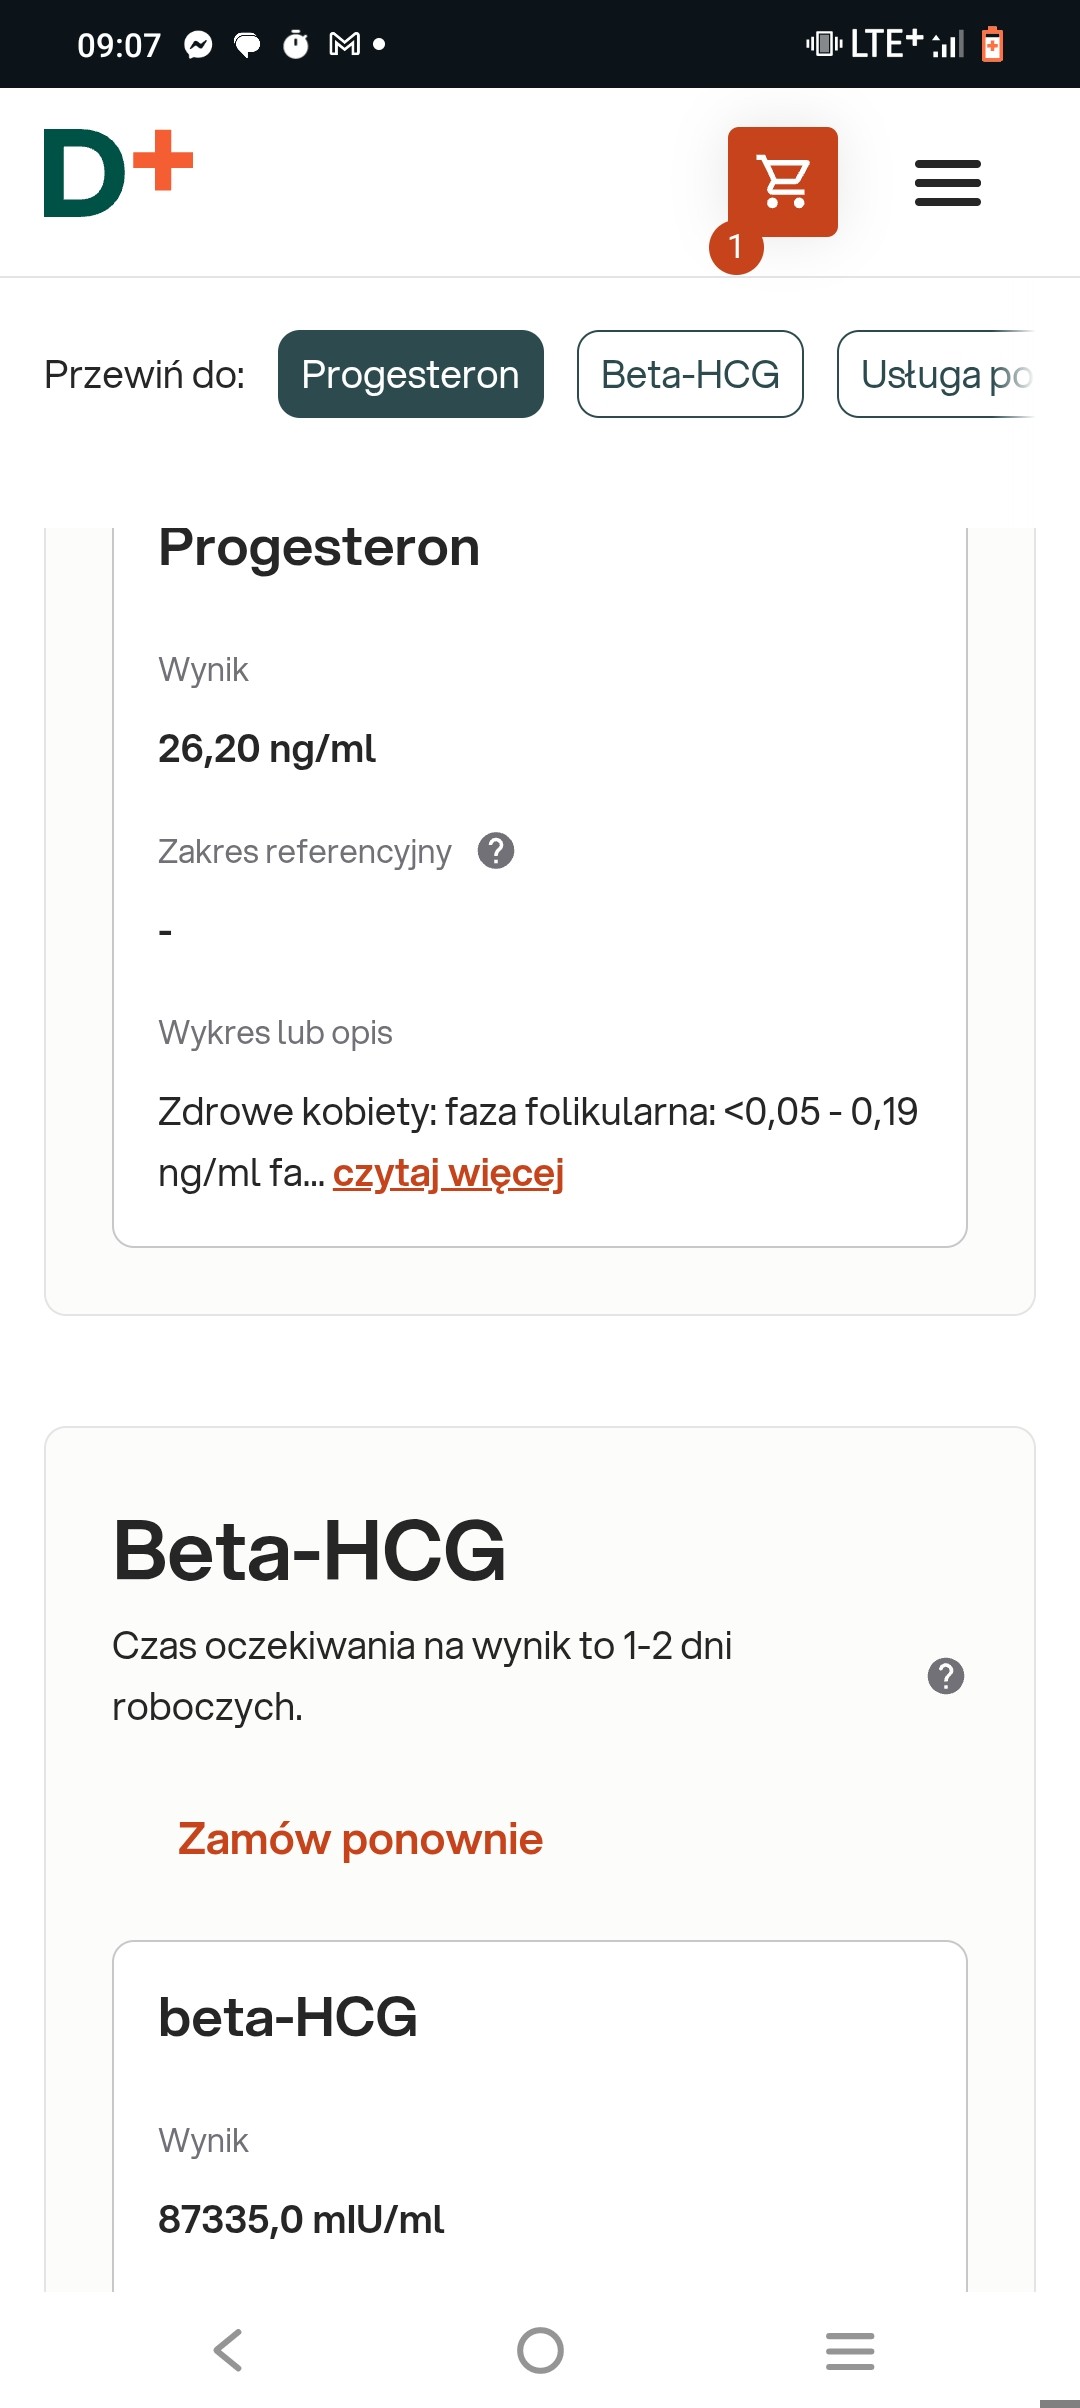Tap the cart item count badge
Screen dimensions: 1080x2408
736,247
